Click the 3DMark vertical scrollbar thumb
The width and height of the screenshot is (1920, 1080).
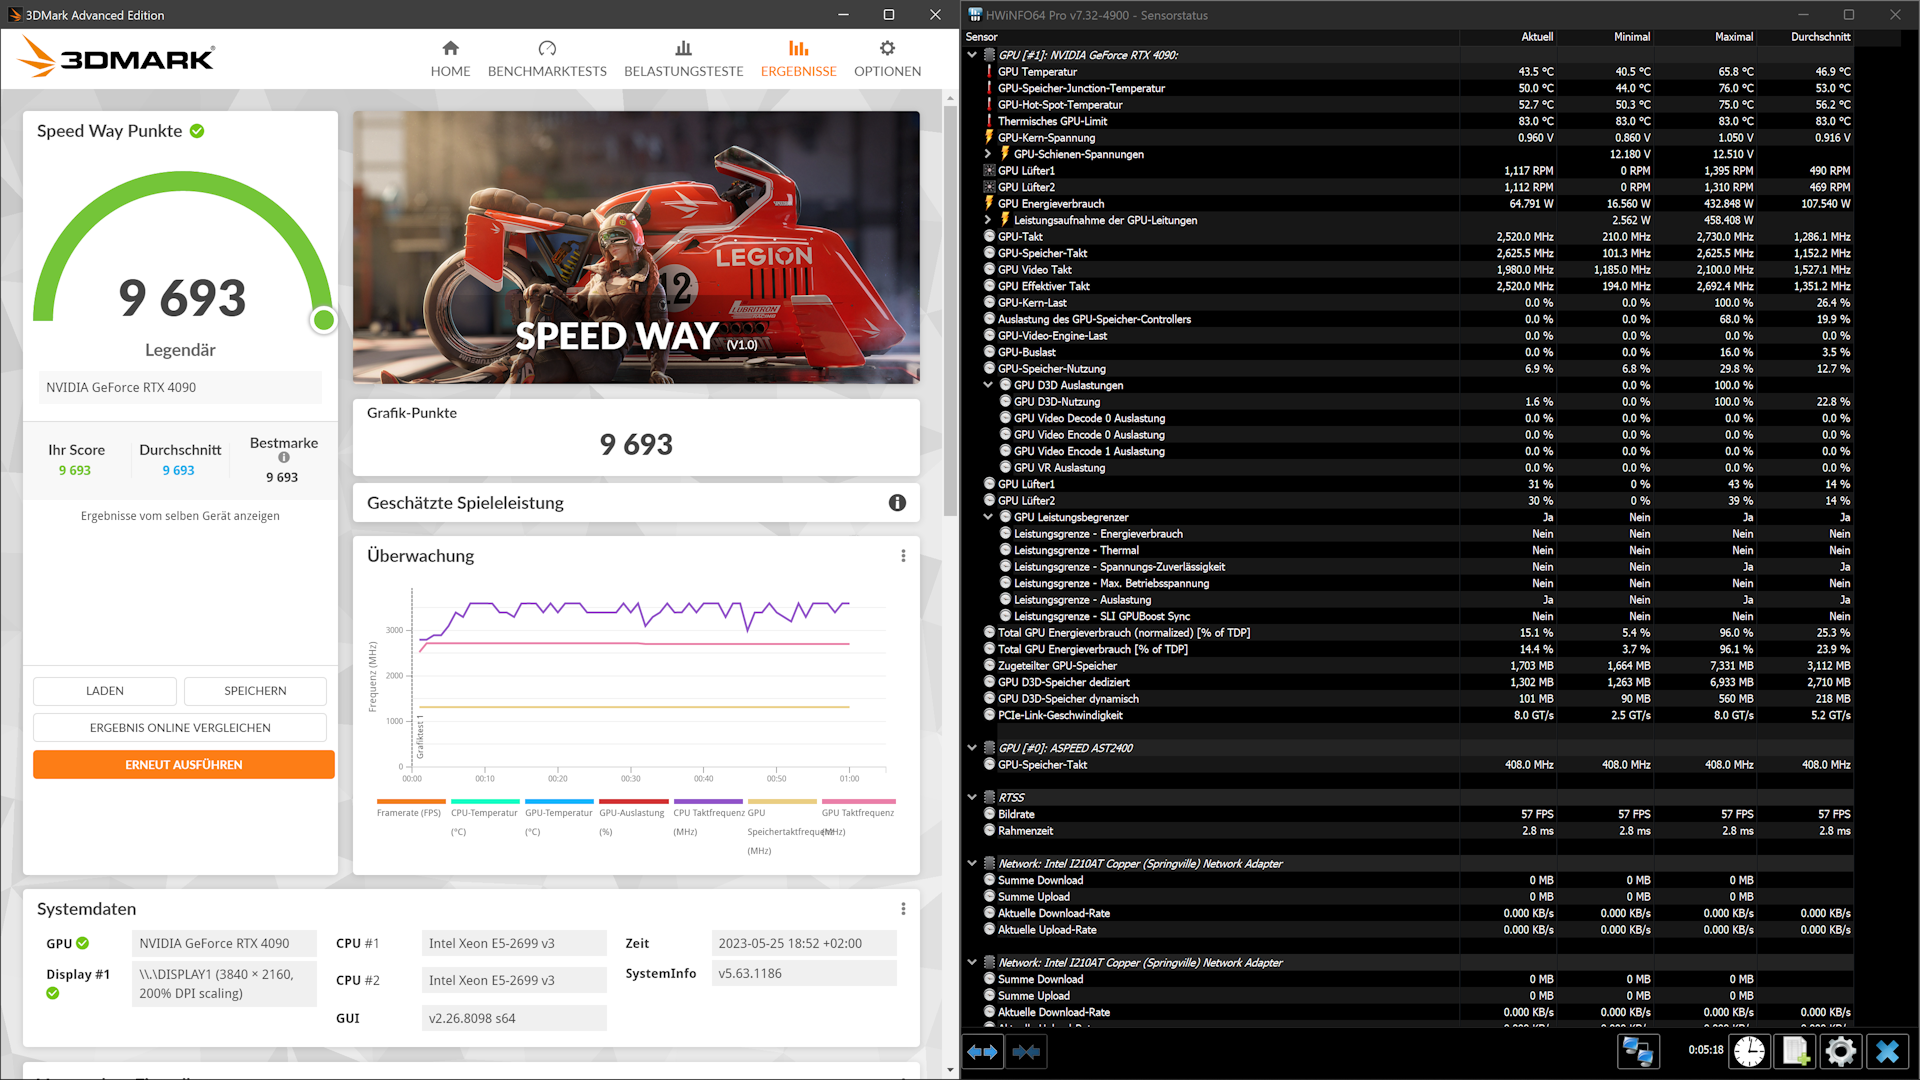point(950,310)
